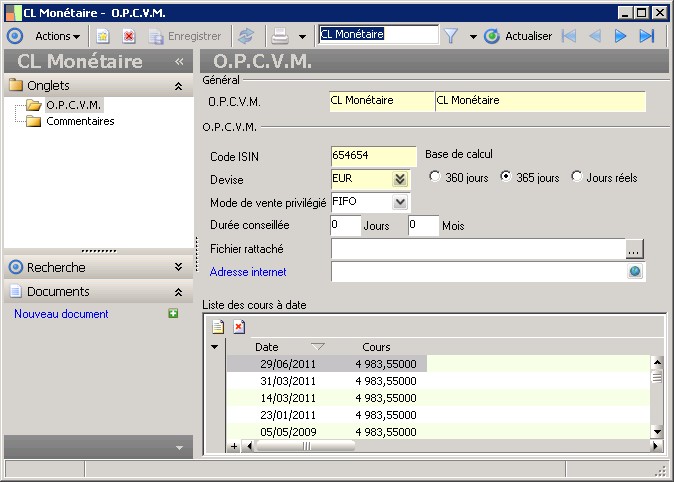Click the globe icon beside Adresse internet
674x482 pixels.
coord(635,272)
